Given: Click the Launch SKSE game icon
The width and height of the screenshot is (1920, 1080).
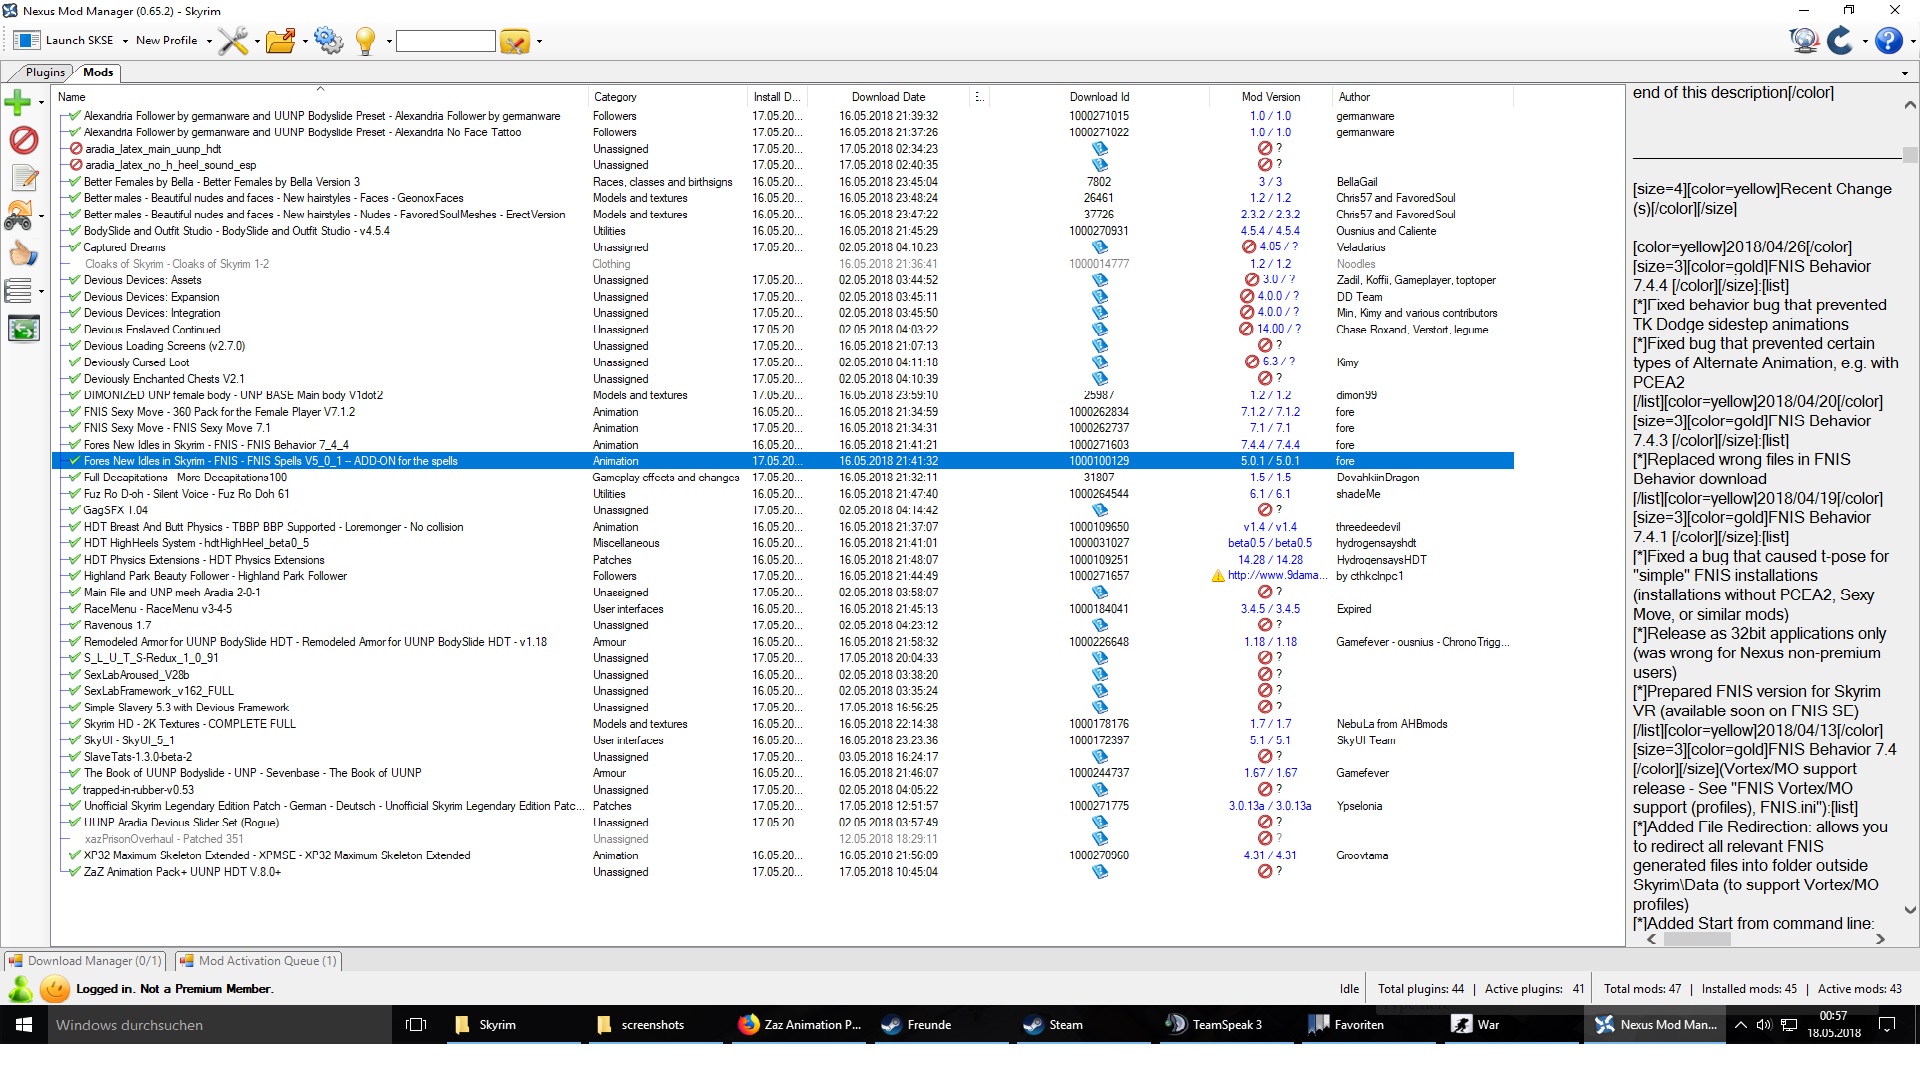Looking at the screenshot, I should click(x=27, y=41).
